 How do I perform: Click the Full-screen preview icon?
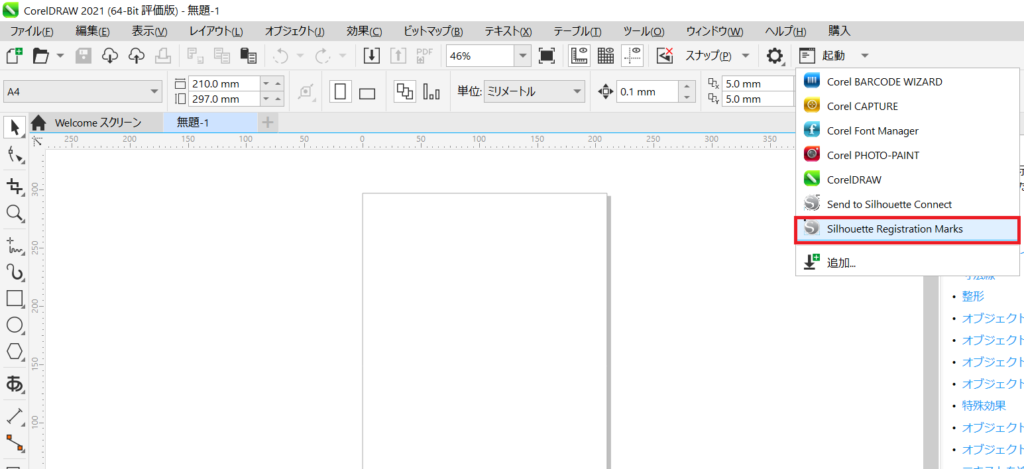tap(546, 56)
